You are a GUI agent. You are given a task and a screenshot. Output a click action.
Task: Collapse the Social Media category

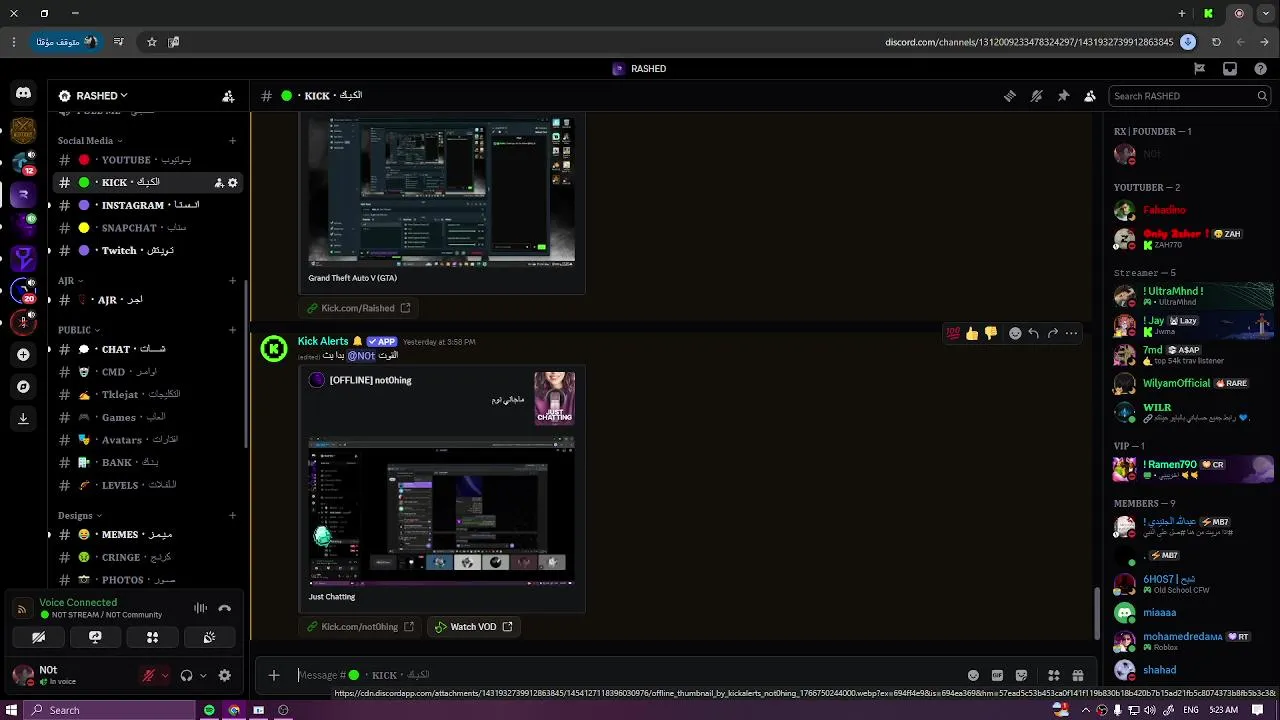[x=90, y=141]
